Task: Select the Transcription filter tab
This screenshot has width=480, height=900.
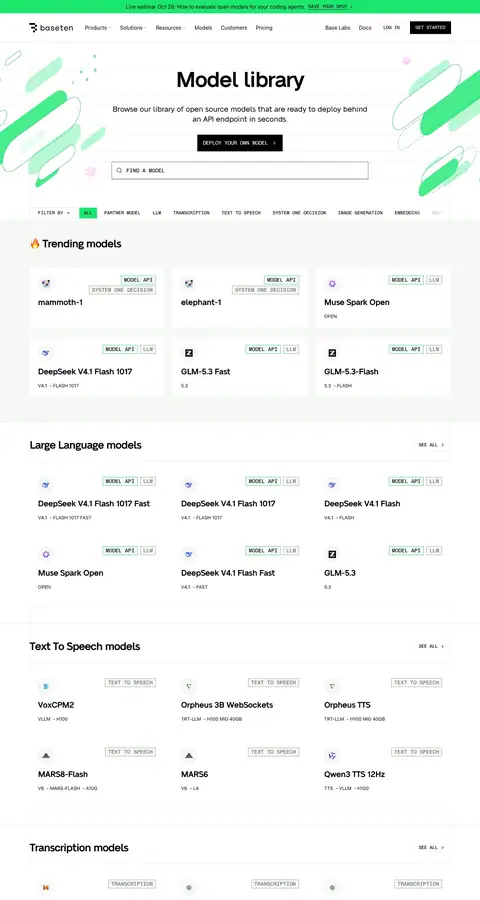Action: 191,213
